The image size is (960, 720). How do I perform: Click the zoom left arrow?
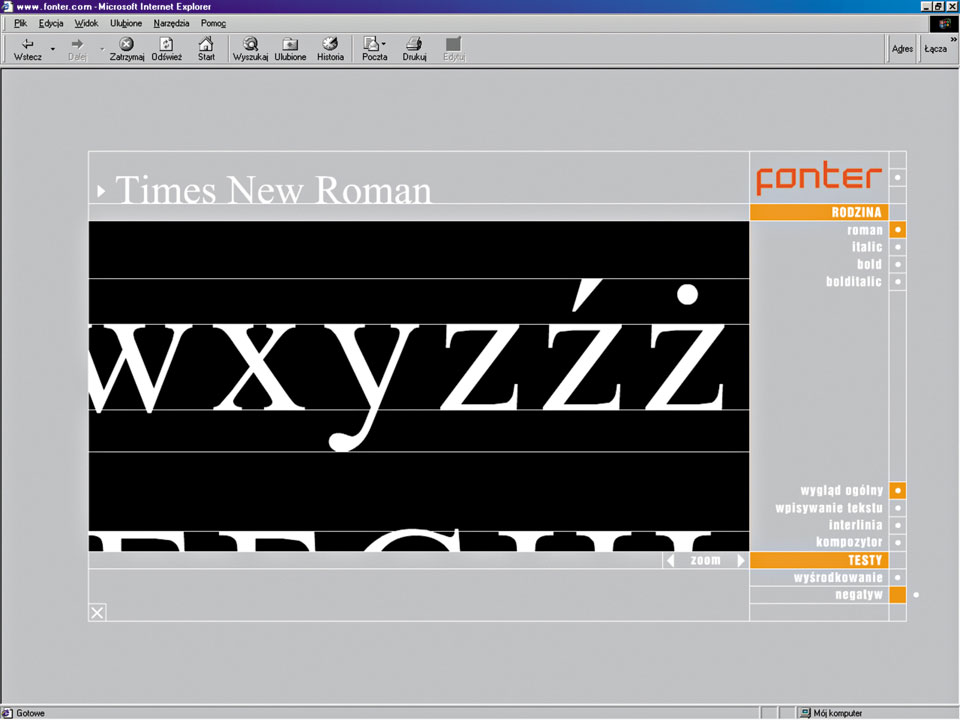pyautogui.click(x=670, y=560)
